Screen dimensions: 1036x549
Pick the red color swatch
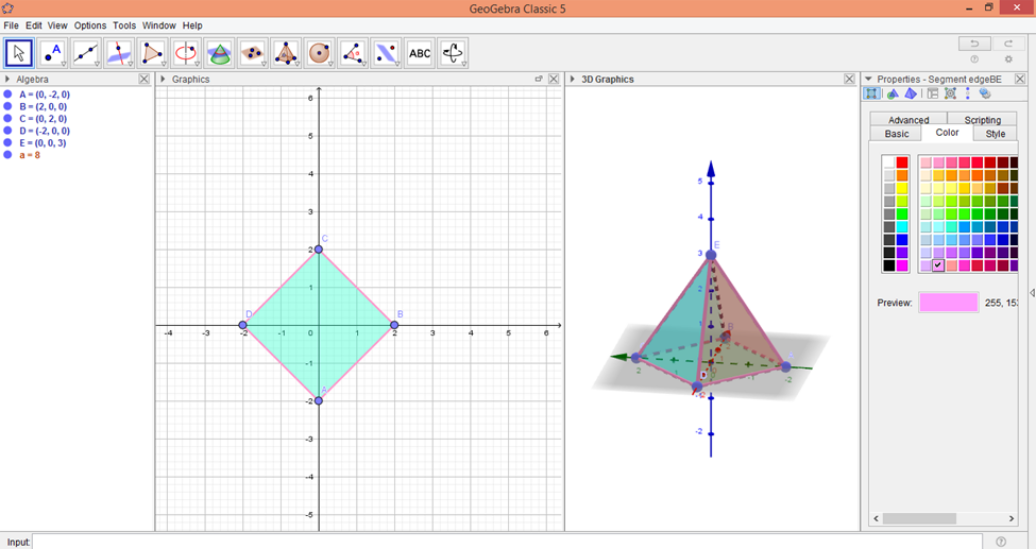(x=902, y=163)
